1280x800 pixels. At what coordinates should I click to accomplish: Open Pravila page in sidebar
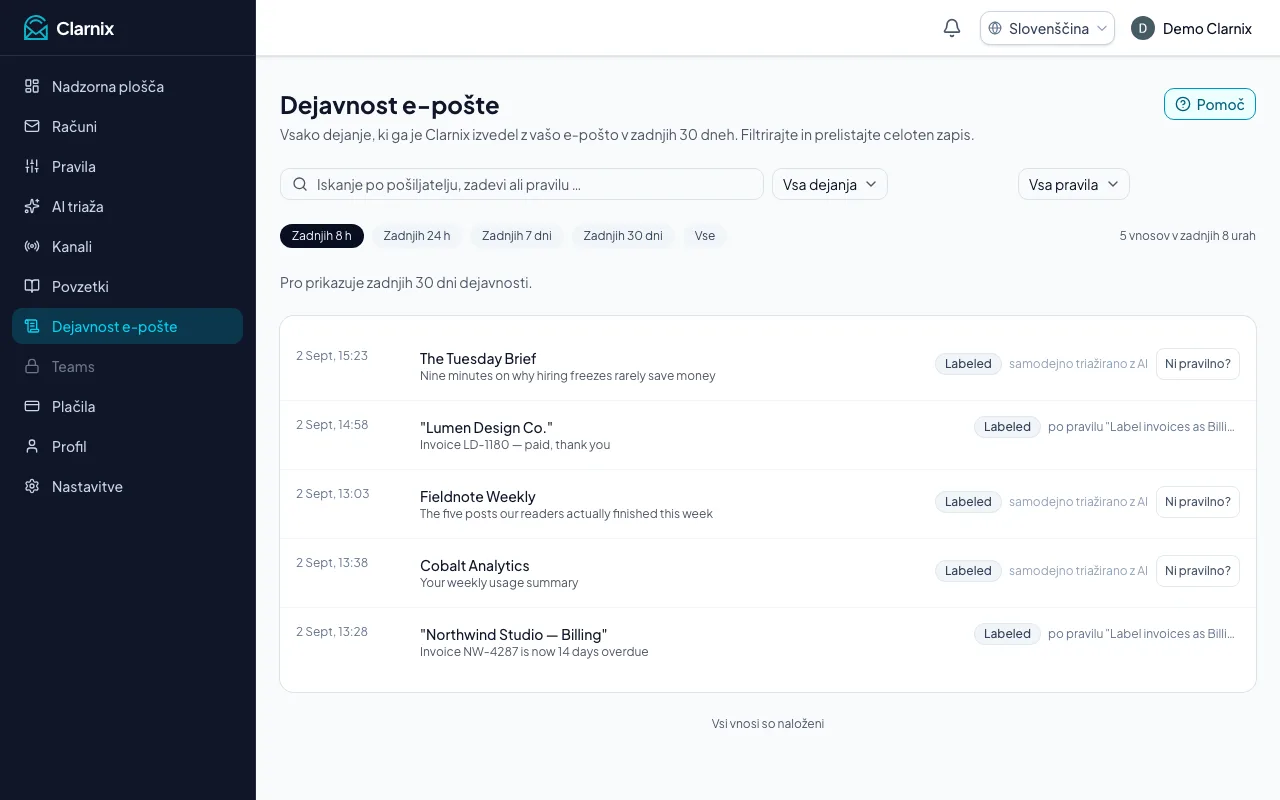coord(127,166)
